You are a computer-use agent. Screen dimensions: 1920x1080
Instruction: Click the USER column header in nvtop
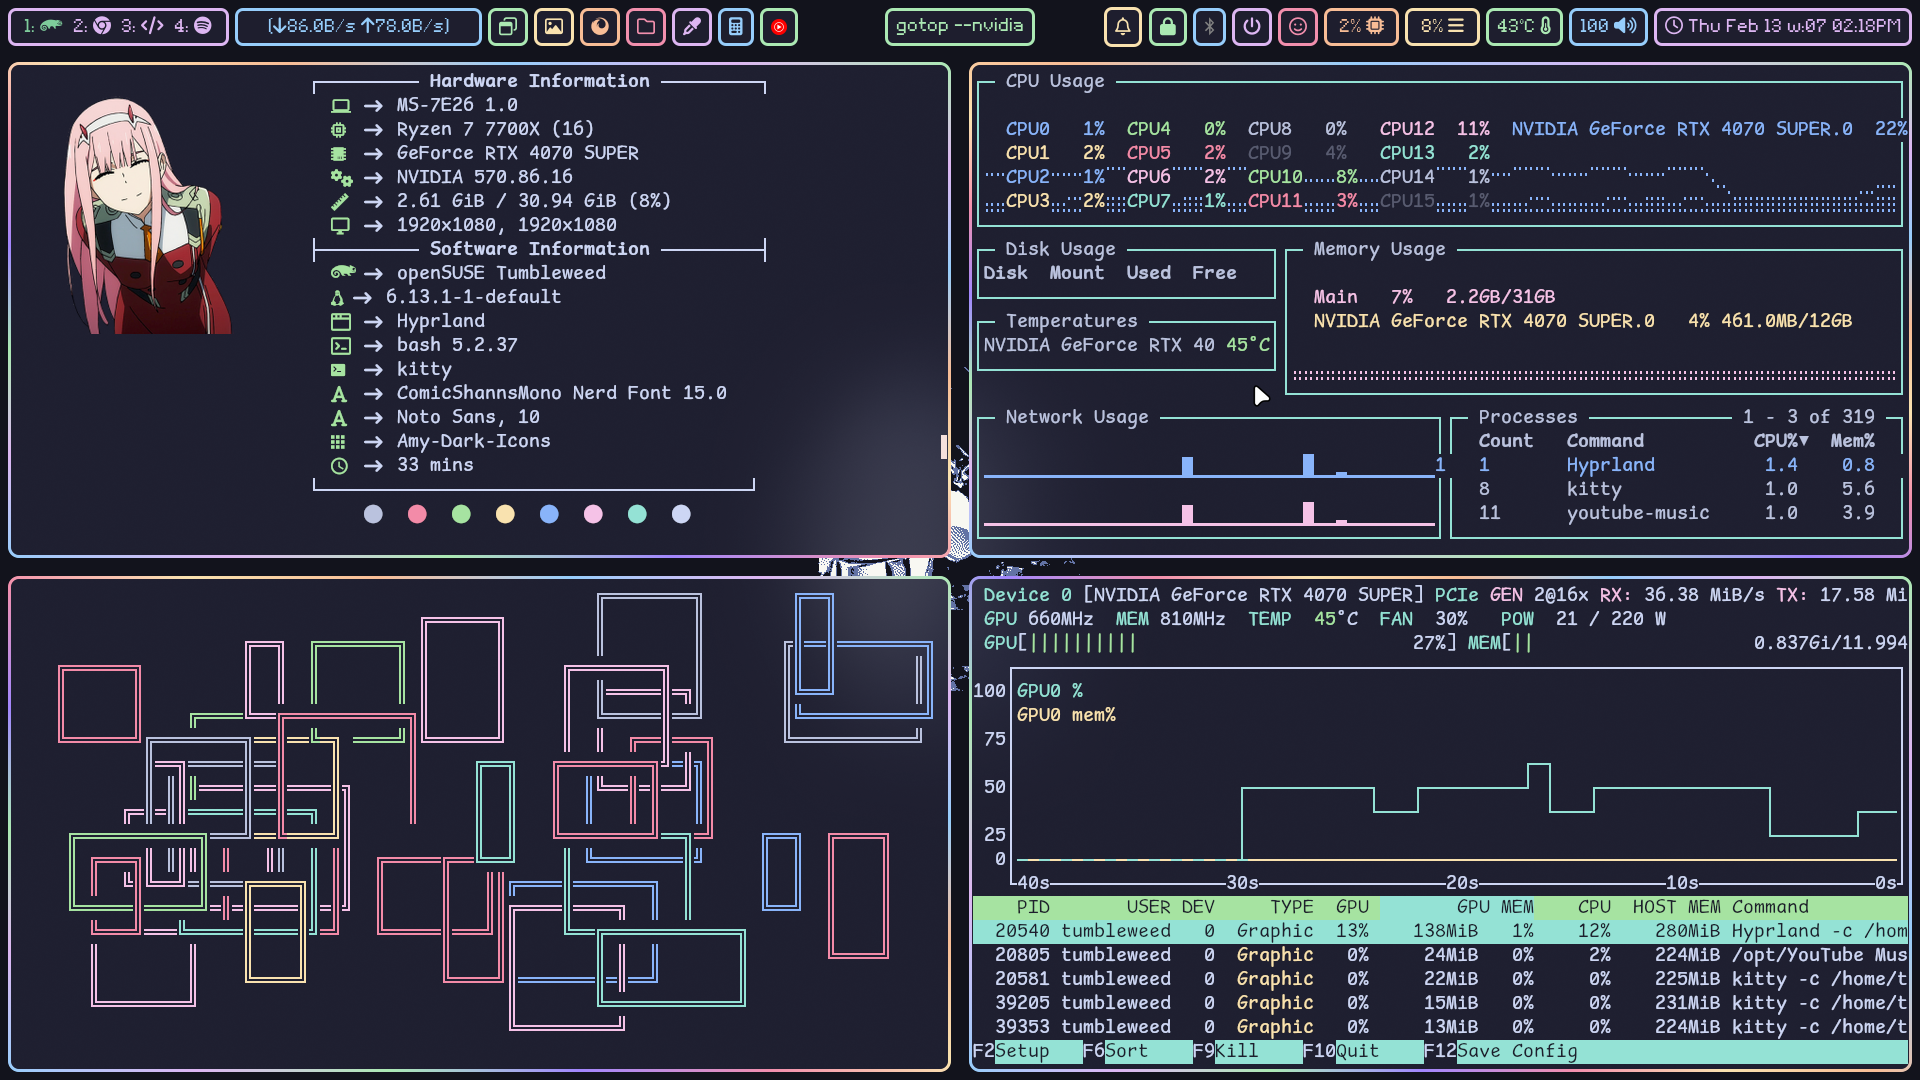1148,907
